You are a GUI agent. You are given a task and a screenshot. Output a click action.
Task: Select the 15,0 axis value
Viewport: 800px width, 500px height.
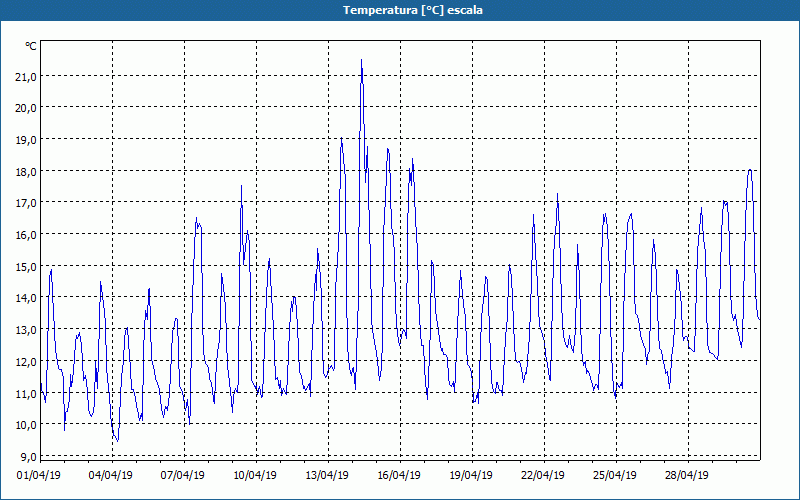(26, 266)
